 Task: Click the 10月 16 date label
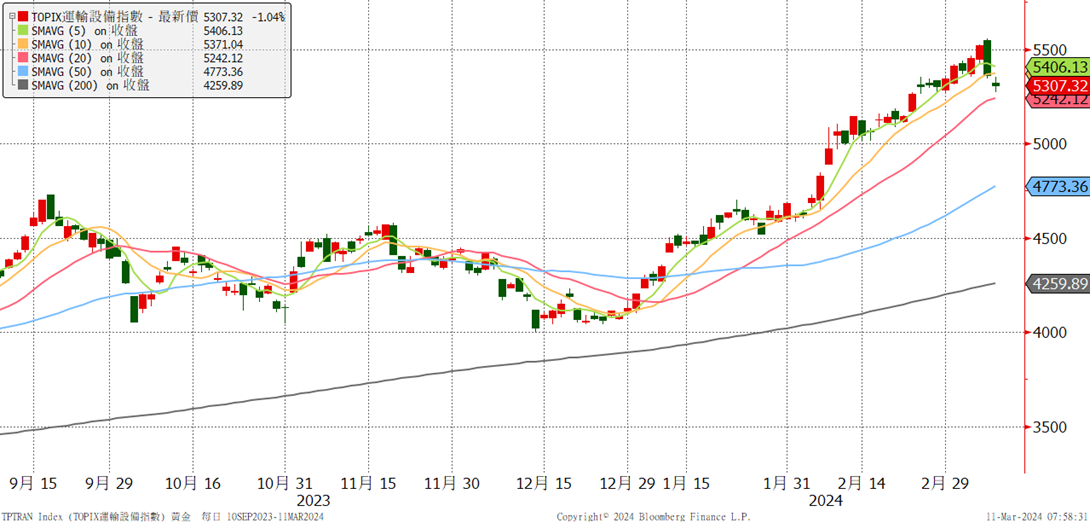193,483
